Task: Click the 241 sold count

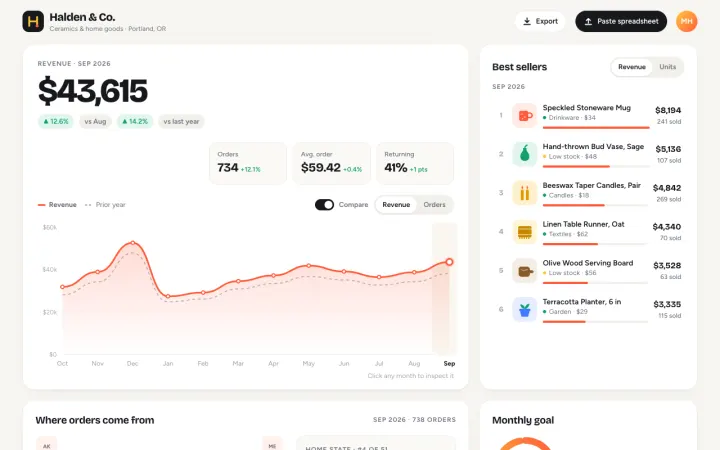Action: (669, 122)
